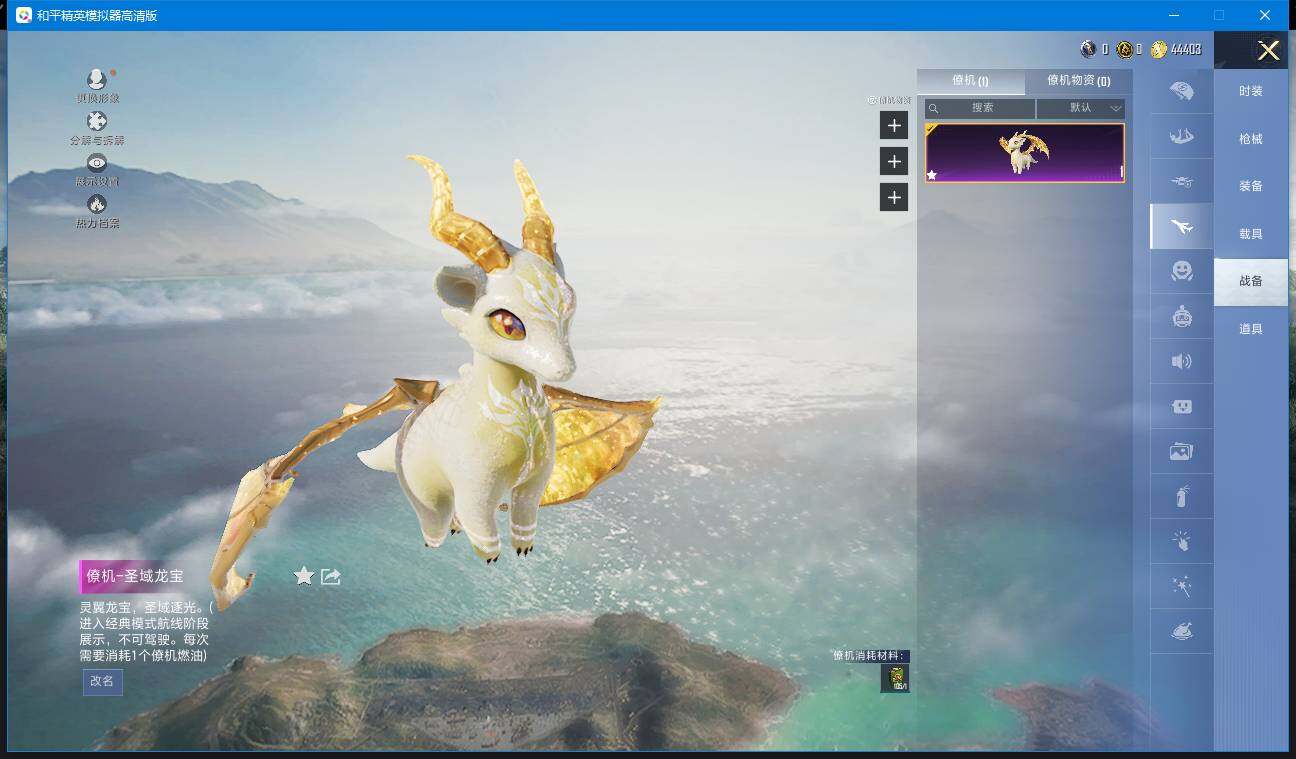Screen dimensions: 1296x759
Task: Open the finger-snap gesture category icon
Action: coord(1181,541)
